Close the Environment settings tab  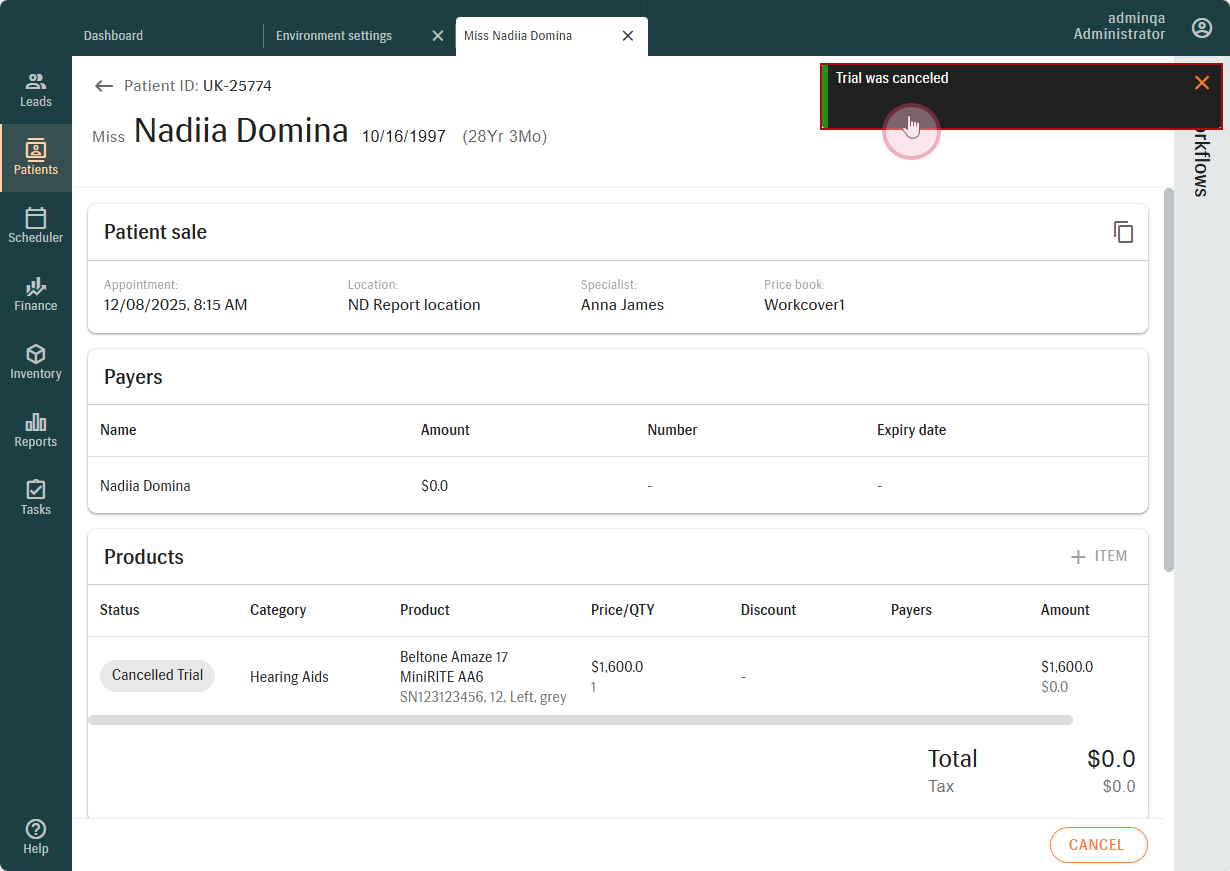[x=437, y=36]
